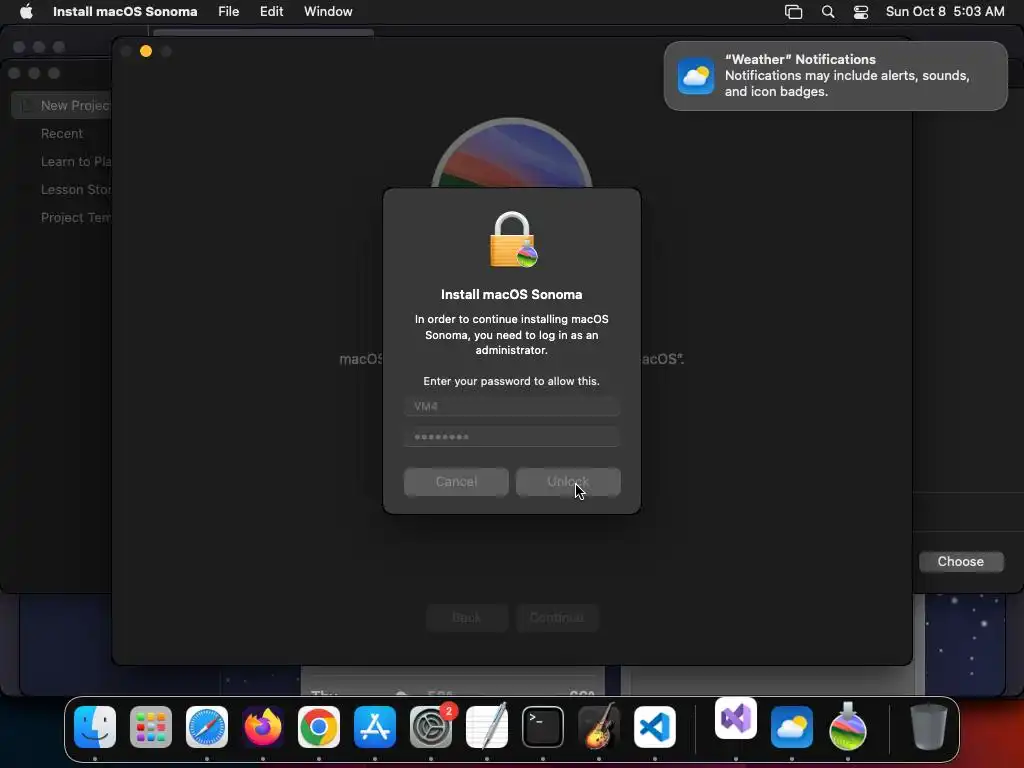Click the lock icon in the password dialog
This screenshot has height=768, width=1024.
tap(513, 240)
